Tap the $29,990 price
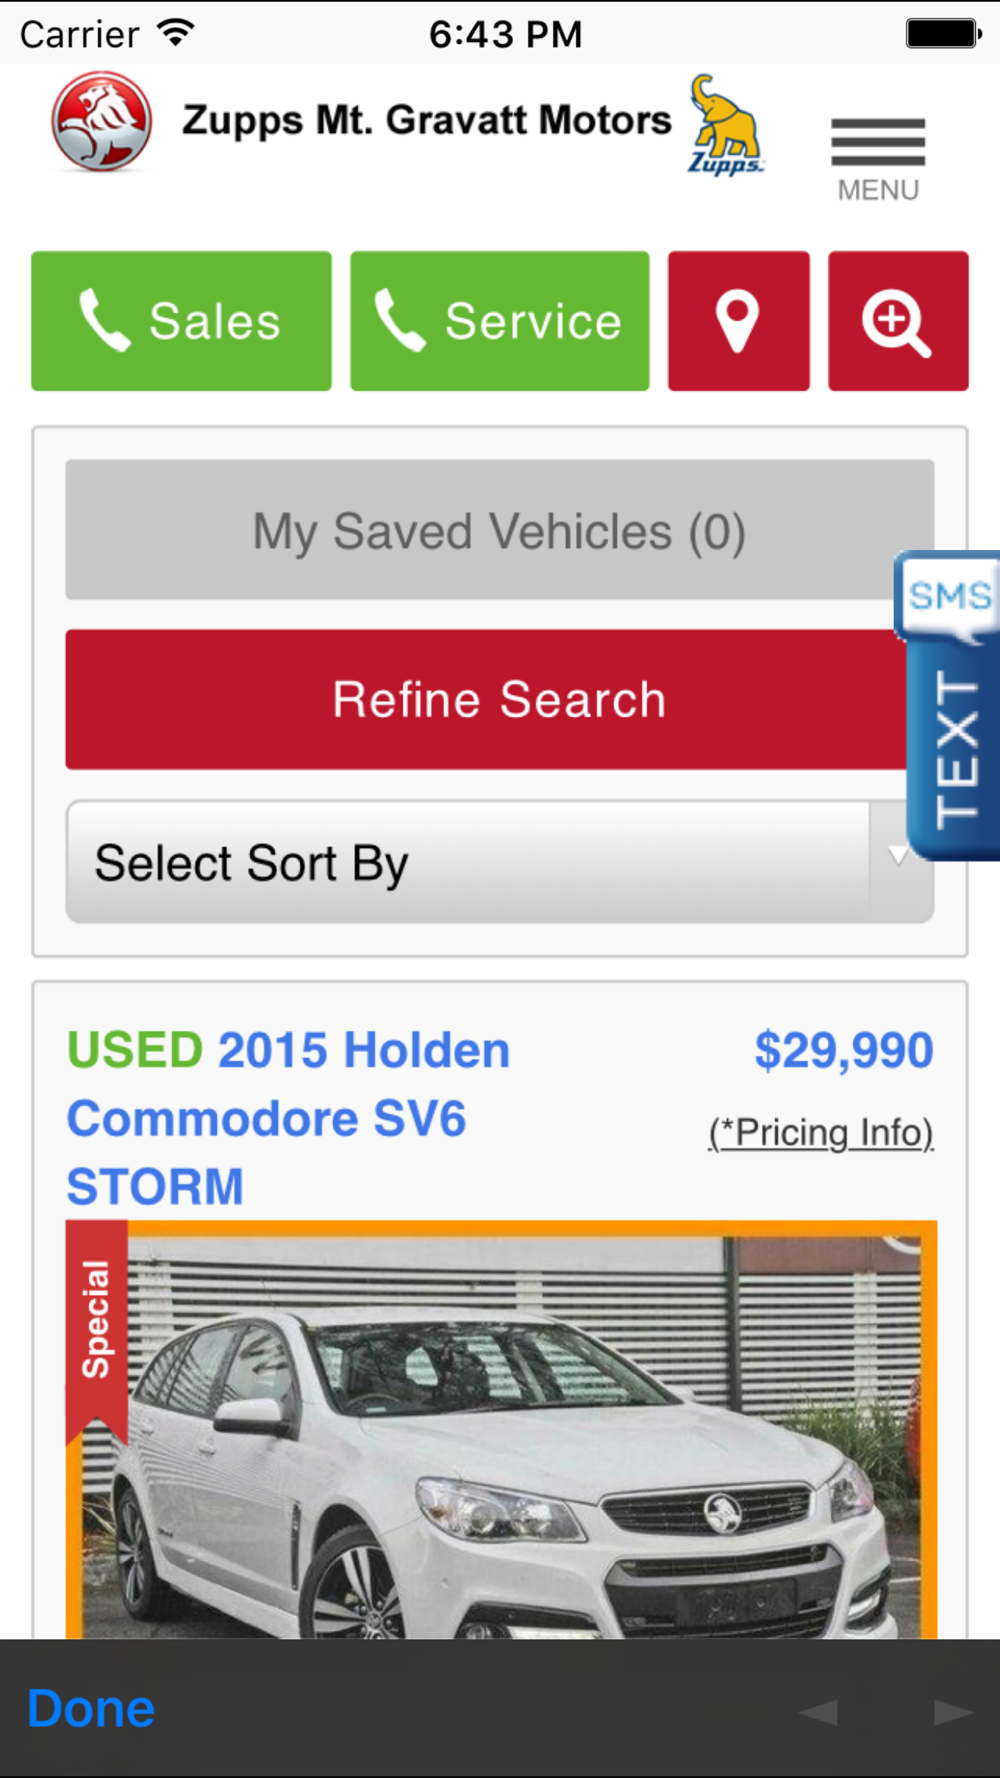This screenshot has width=1000, height=1778. coord(844,1051)
